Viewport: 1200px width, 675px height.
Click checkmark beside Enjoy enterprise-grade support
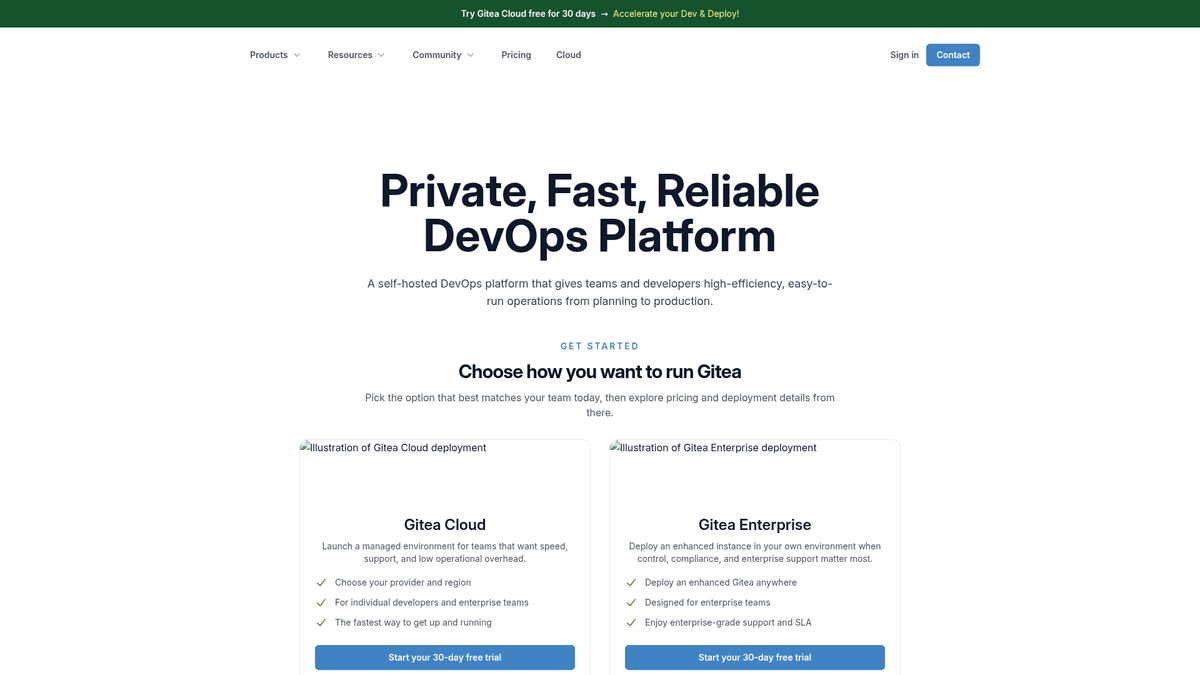[631, 622]
